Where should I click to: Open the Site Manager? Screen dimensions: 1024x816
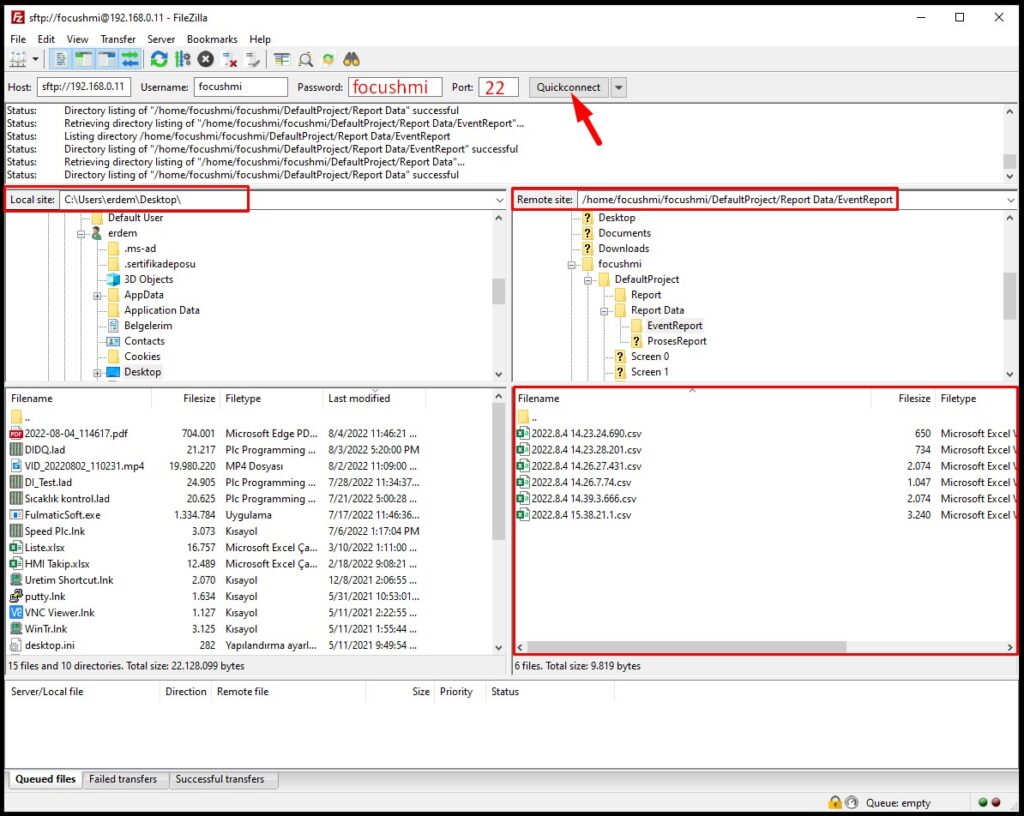coord(20,59)
